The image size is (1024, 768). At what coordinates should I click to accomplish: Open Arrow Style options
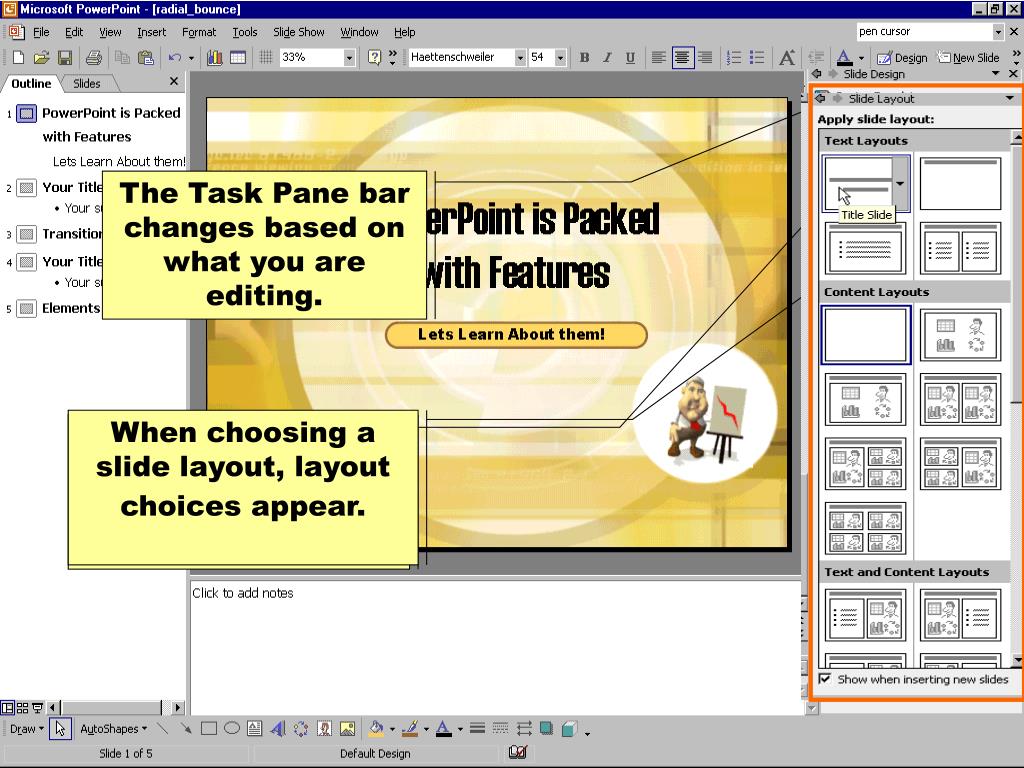tap(524, 728)
